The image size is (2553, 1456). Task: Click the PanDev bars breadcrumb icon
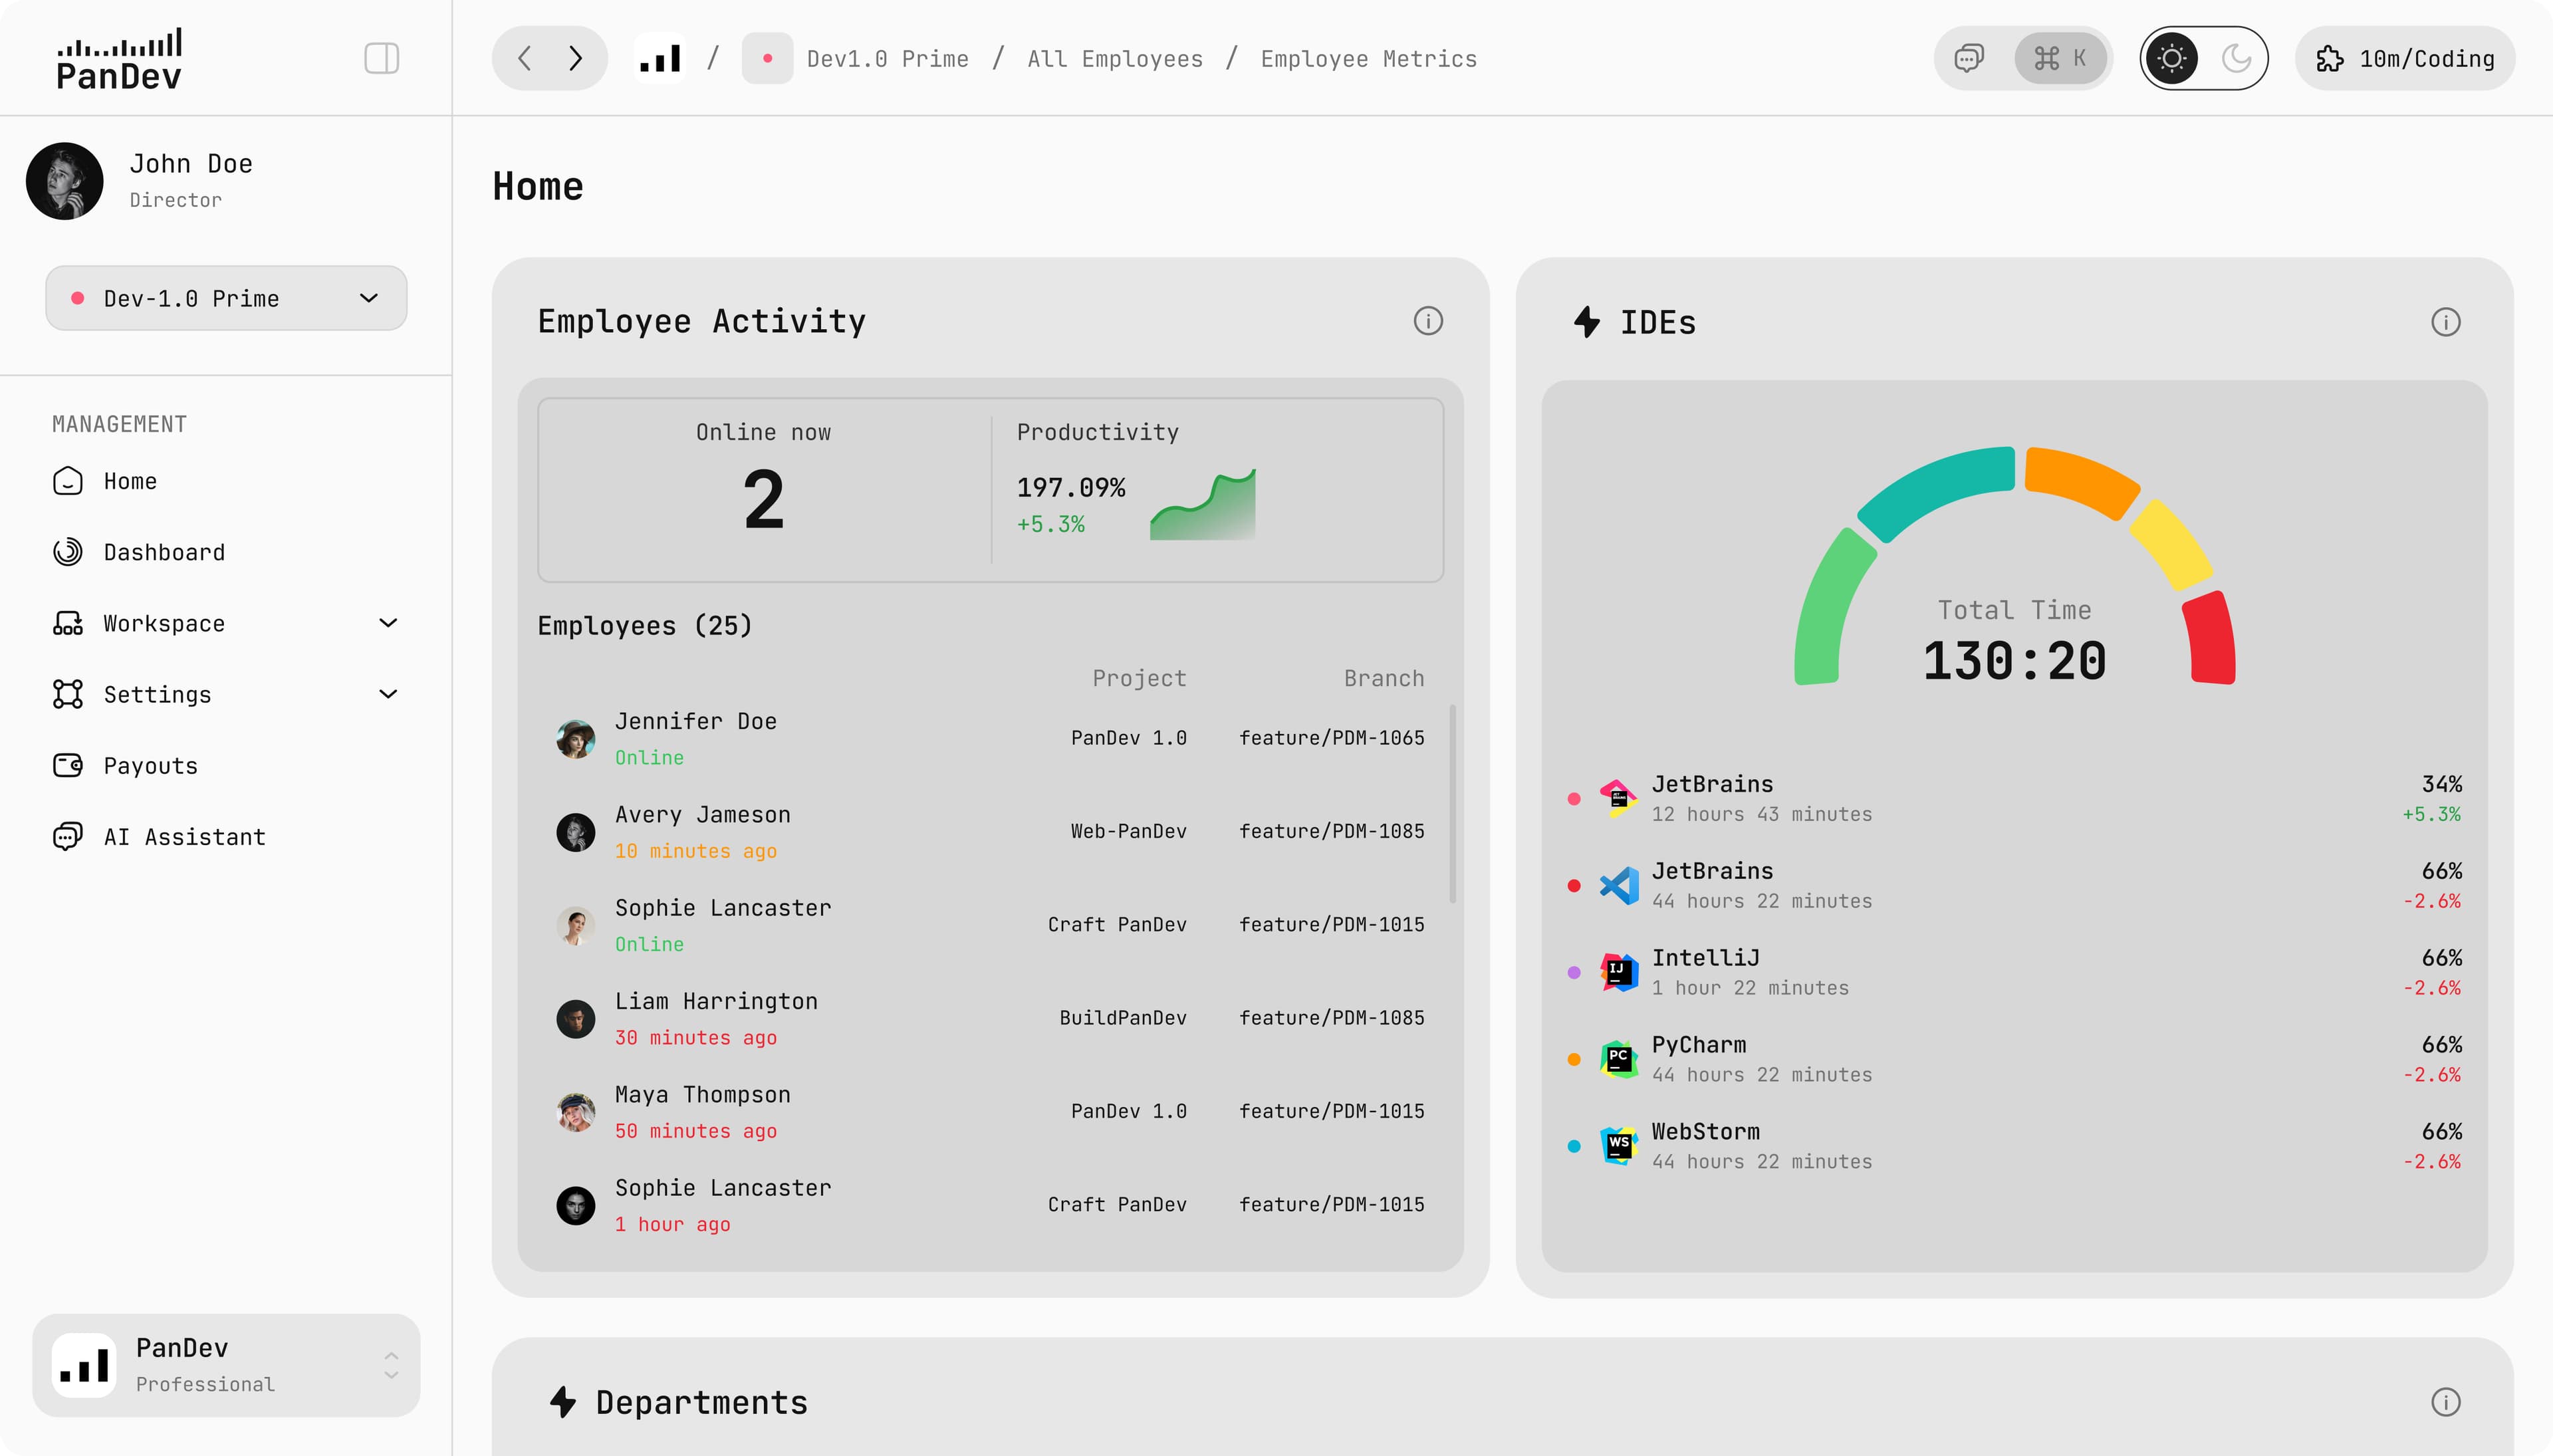pos(660,58)
